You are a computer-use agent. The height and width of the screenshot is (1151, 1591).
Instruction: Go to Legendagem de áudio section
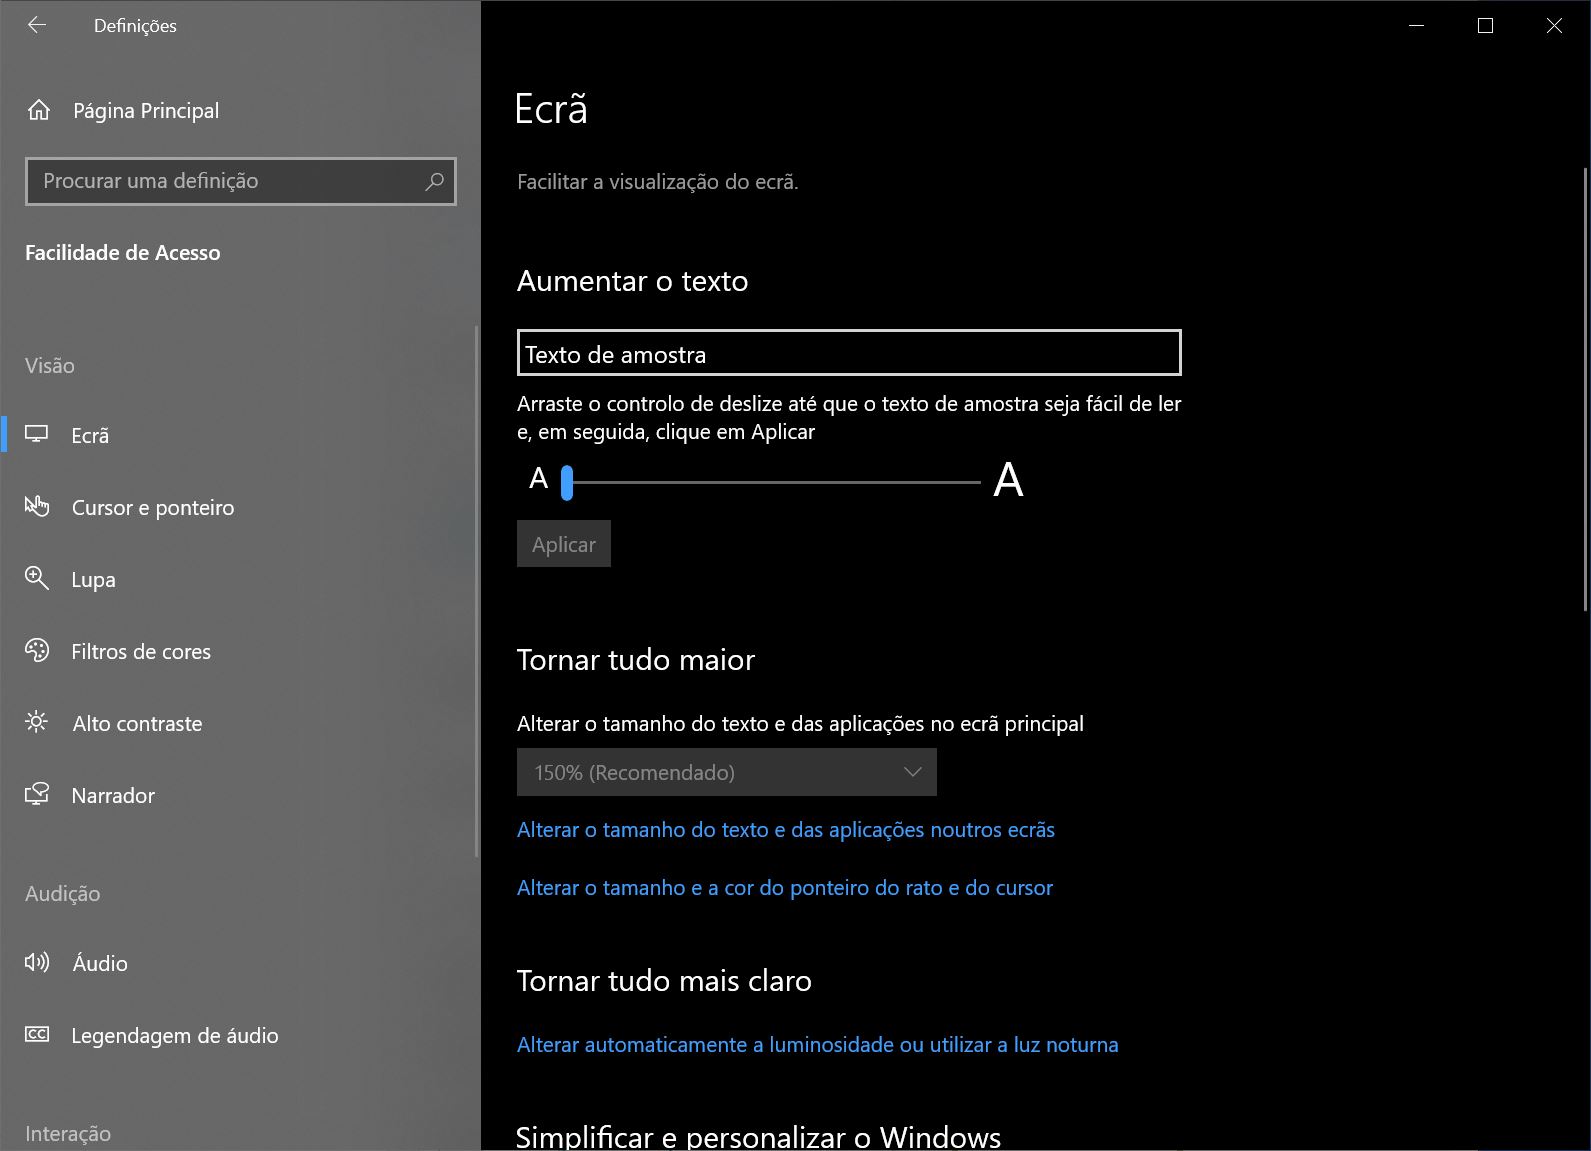pyautogui.click(x=174, y=1036)
